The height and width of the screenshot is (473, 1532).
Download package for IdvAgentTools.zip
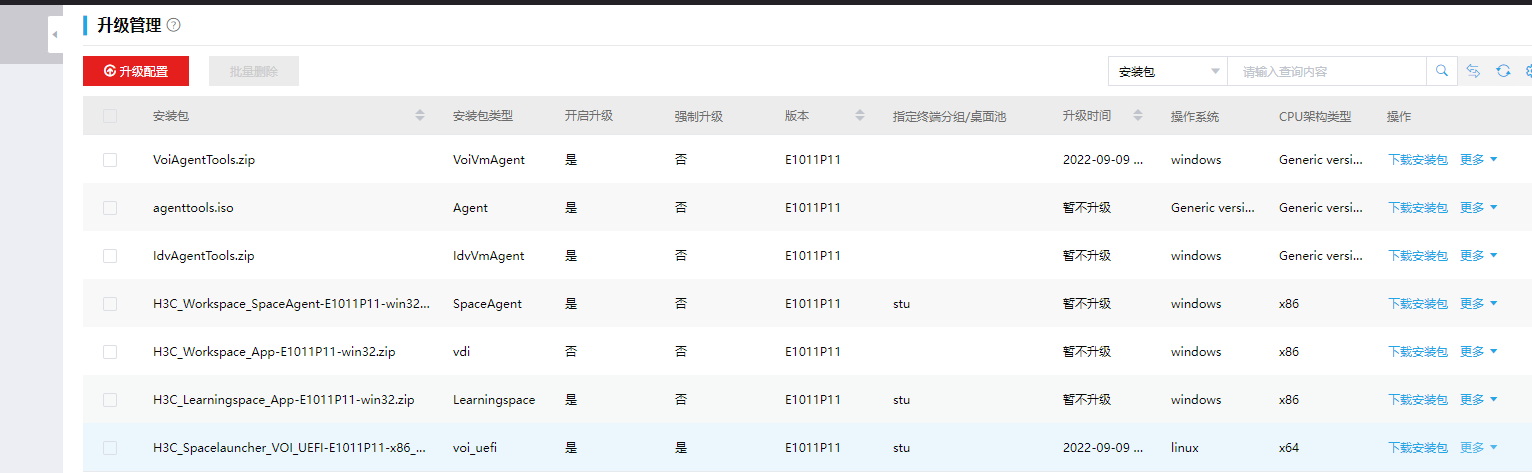tap(1417, 256)
